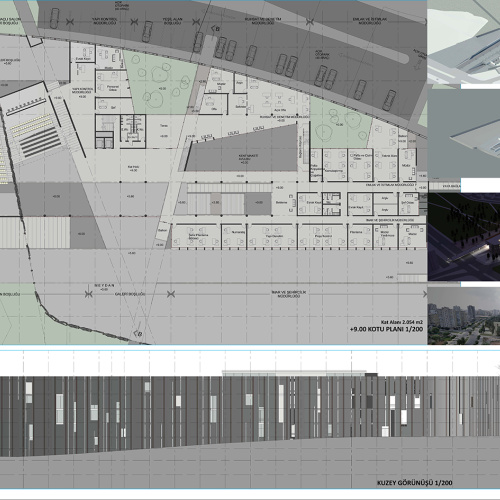Select the Teras room in plan
The image size is (500, 500).
point(164,131)
